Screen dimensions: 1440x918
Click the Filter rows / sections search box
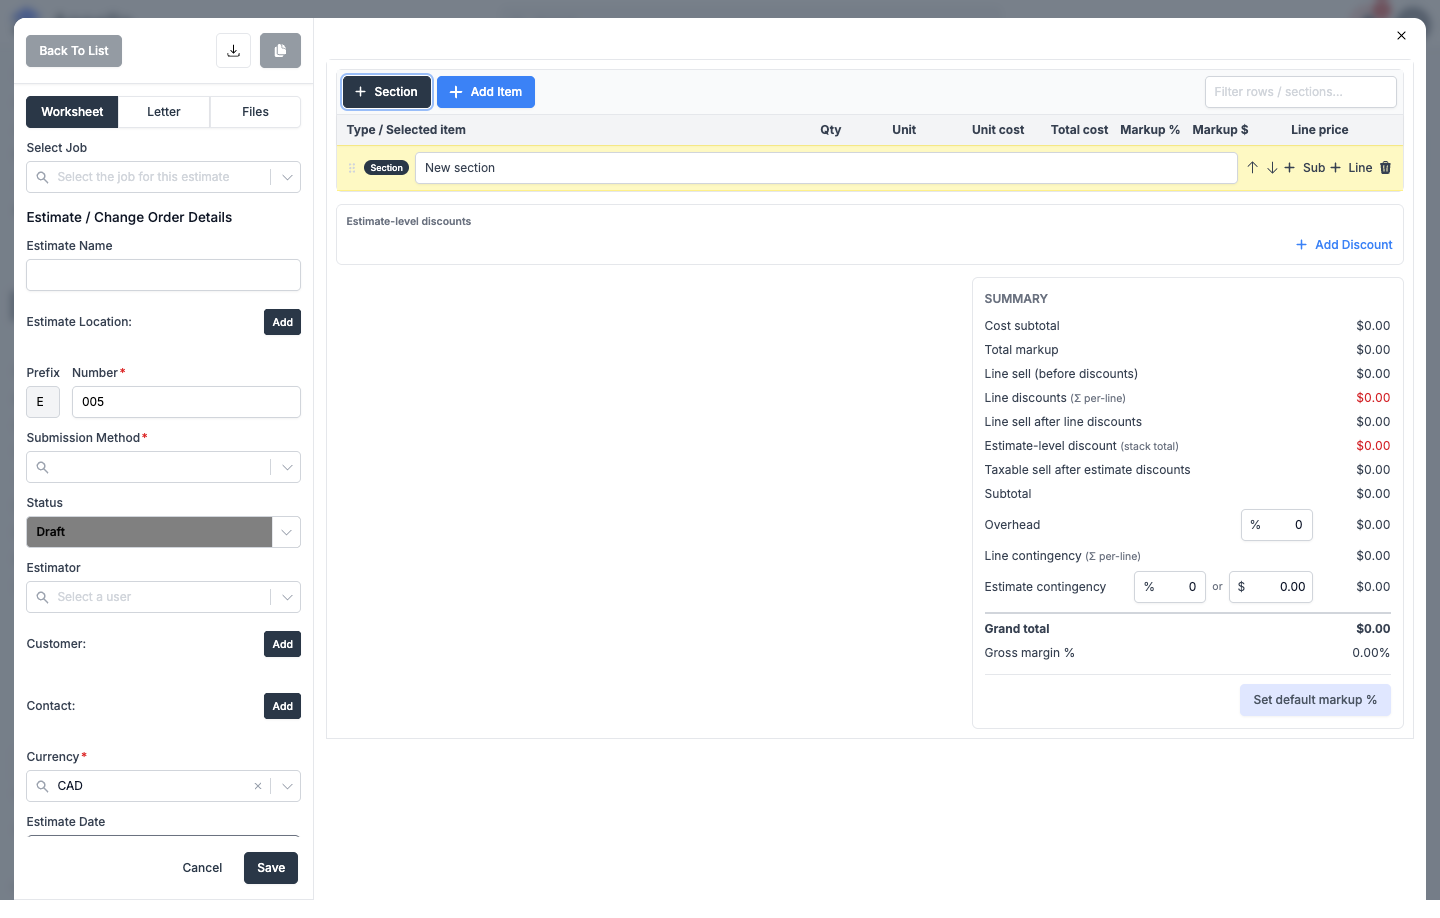click(x=1301, y=92)
